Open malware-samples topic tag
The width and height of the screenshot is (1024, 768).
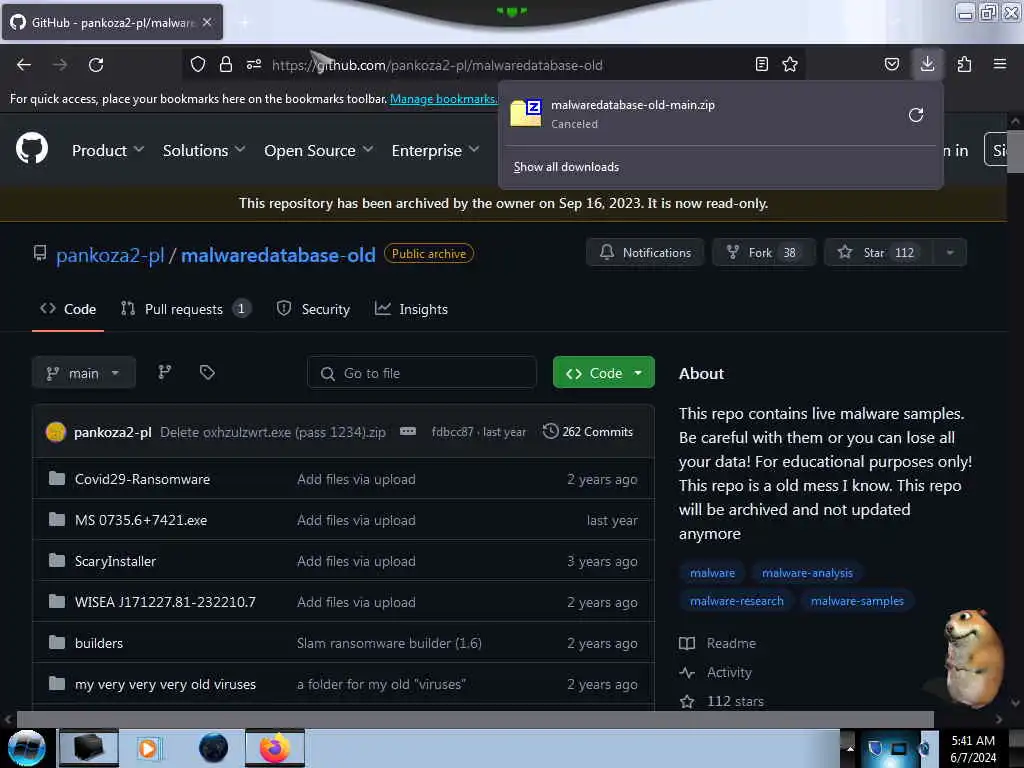click(857, 601)
